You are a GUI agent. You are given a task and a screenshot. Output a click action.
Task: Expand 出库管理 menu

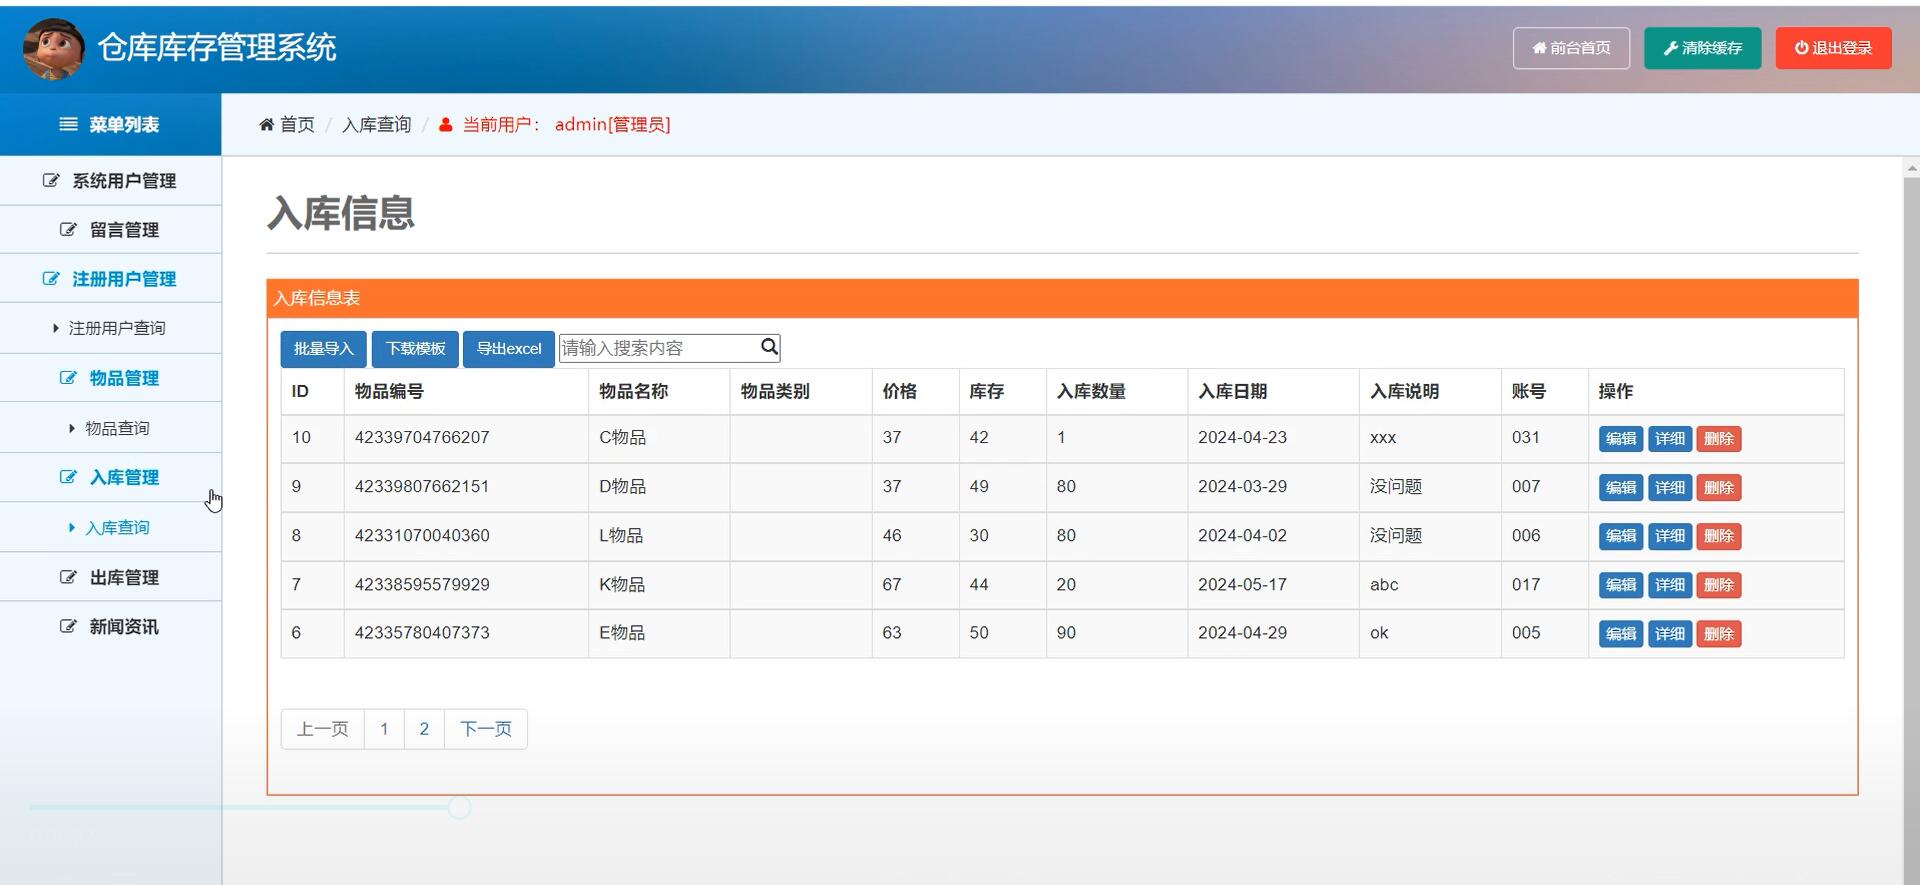[110, 577]
